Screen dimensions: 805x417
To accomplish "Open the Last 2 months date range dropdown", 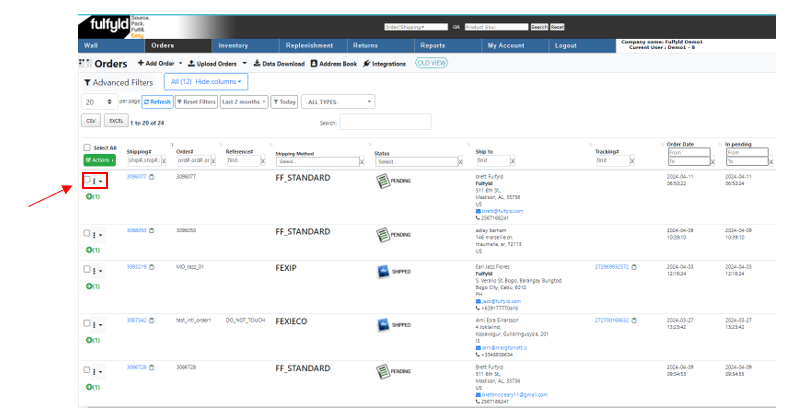I will point(243,101).
